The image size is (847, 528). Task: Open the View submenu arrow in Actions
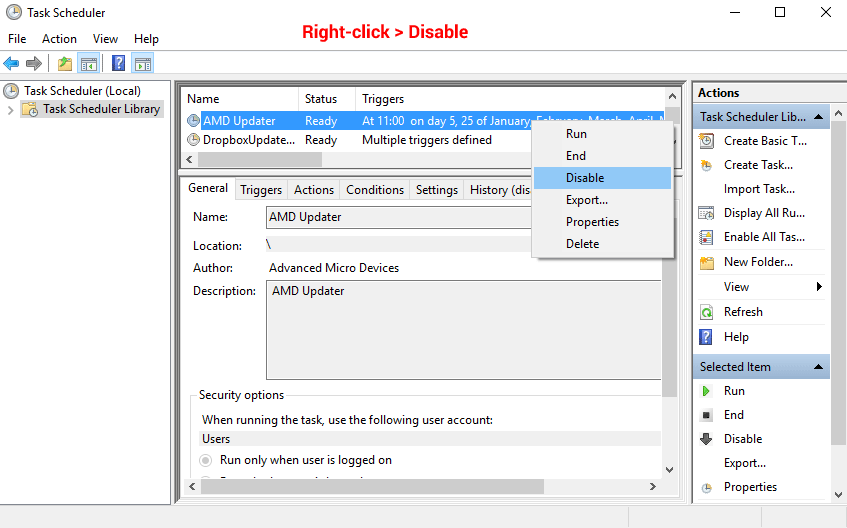pyautogui.click(x=819, y=287)
